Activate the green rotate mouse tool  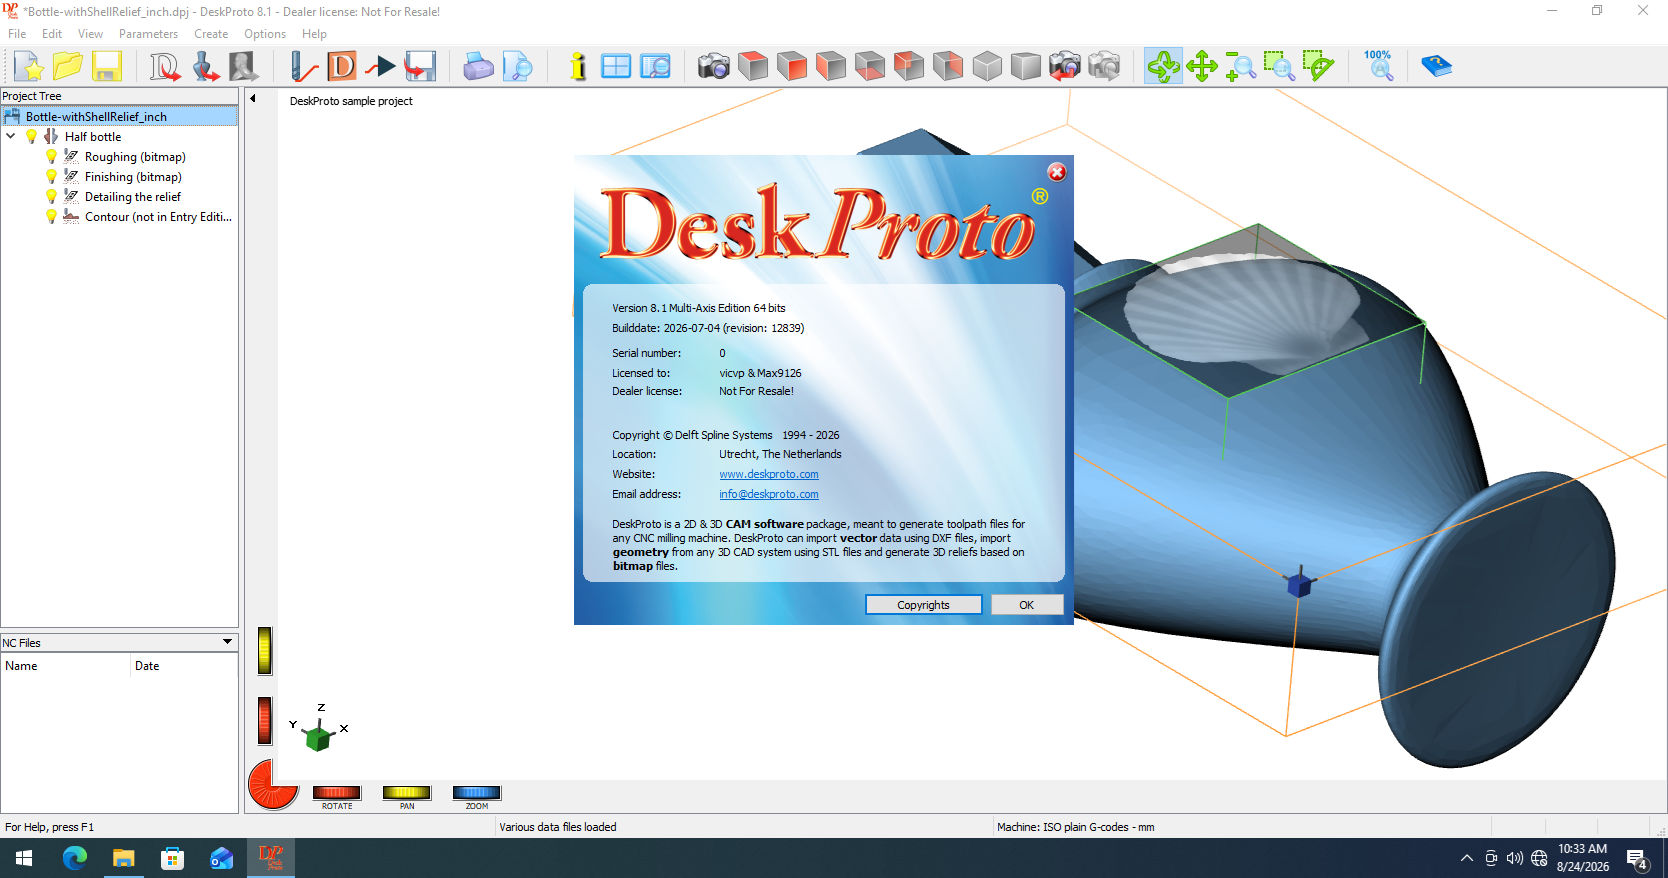tap(1163, 67)
